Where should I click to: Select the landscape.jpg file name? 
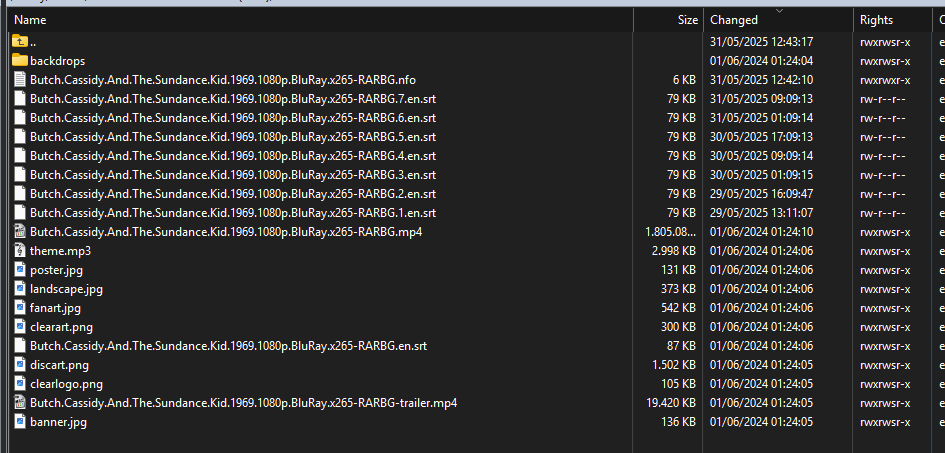click(x=66, y=289)
